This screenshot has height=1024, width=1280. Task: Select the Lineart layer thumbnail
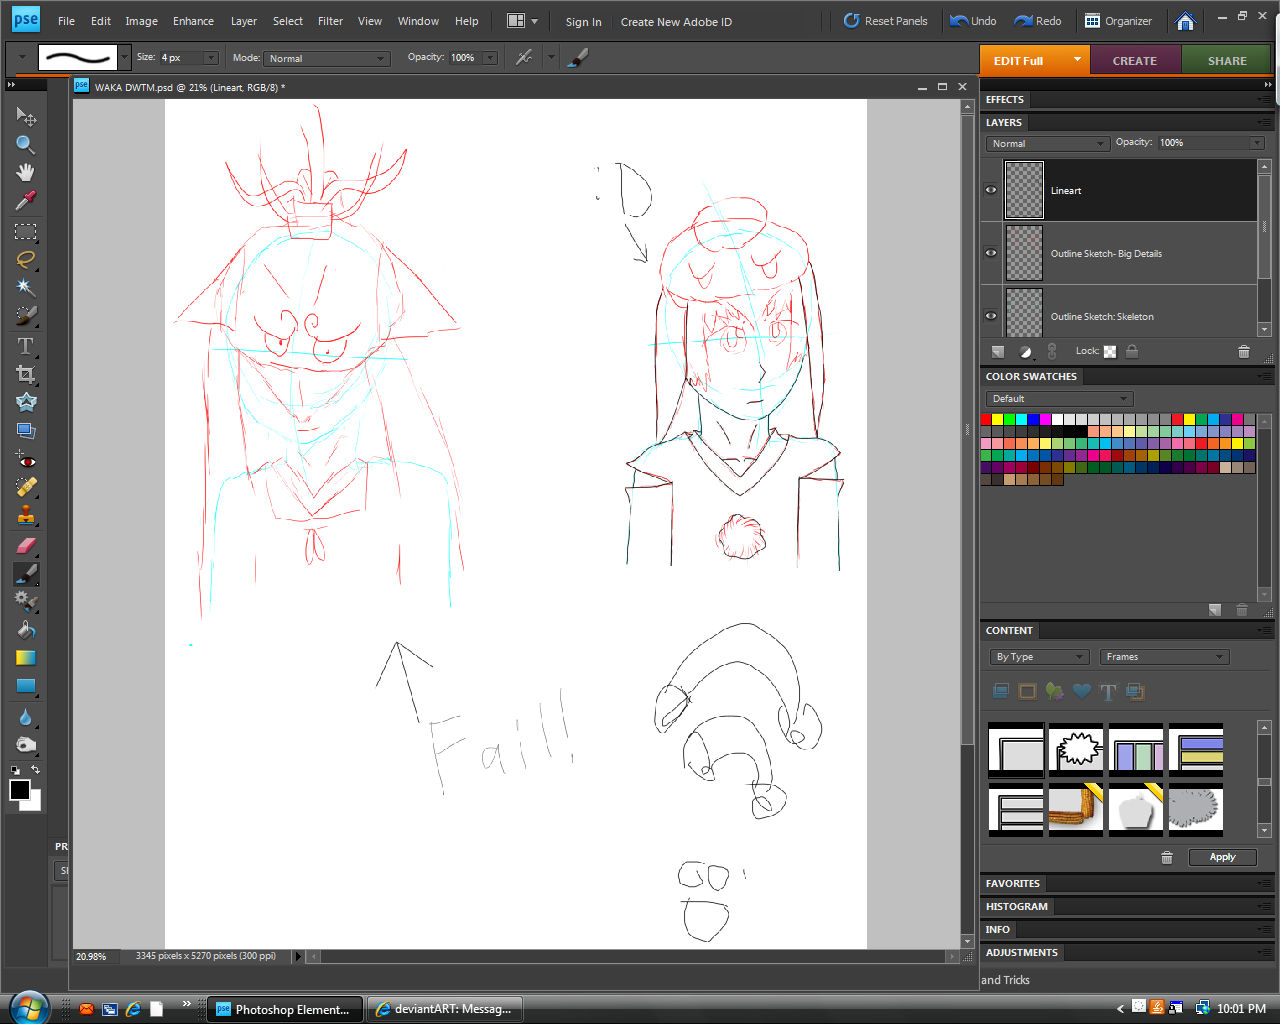pos(1024,190)
